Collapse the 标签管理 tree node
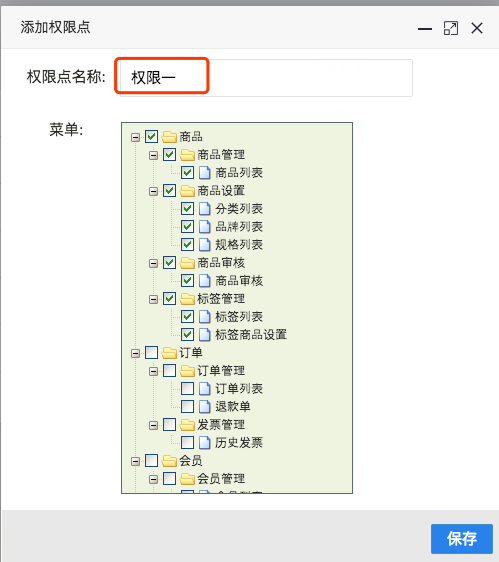Viewport: 499px width, 562px height. tap(153, 299)
